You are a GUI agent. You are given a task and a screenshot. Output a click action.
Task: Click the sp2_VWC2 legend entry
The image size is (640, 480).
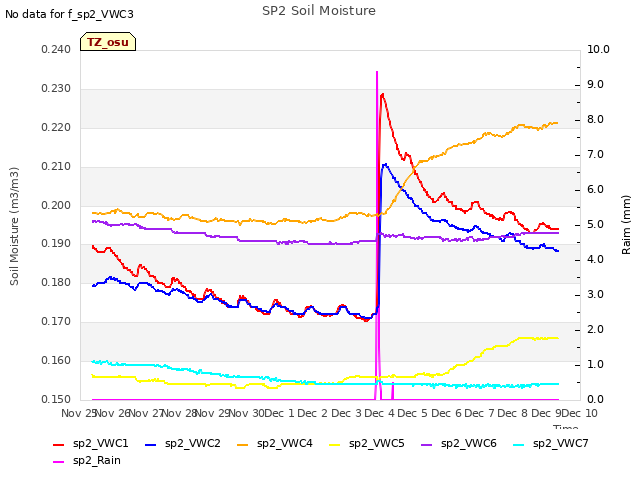tap(182, 444)
